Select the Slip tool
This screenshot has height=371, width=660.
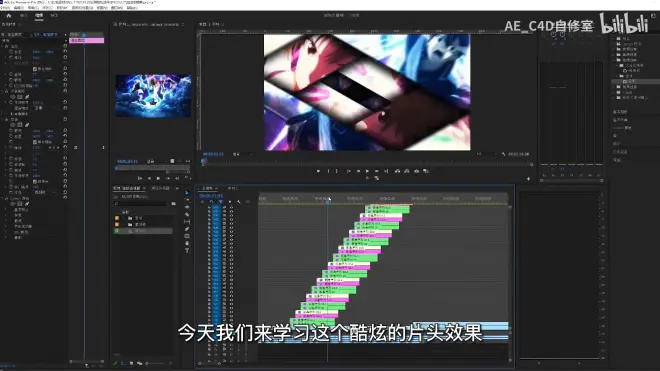(x=187, y=222)
